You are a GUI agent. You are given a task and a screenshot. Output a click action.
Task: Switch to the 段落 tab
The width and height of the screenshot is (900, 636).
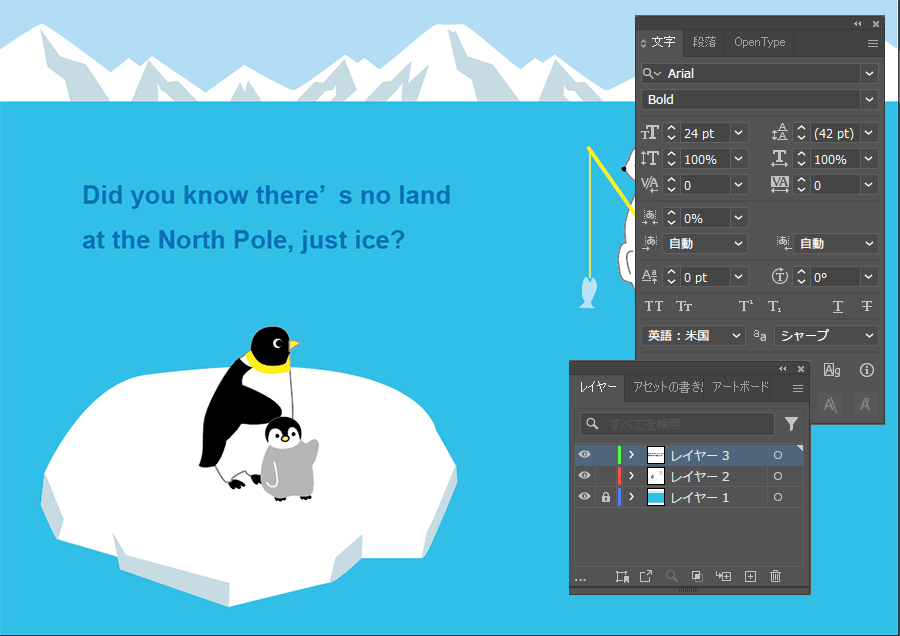point(705,42)
